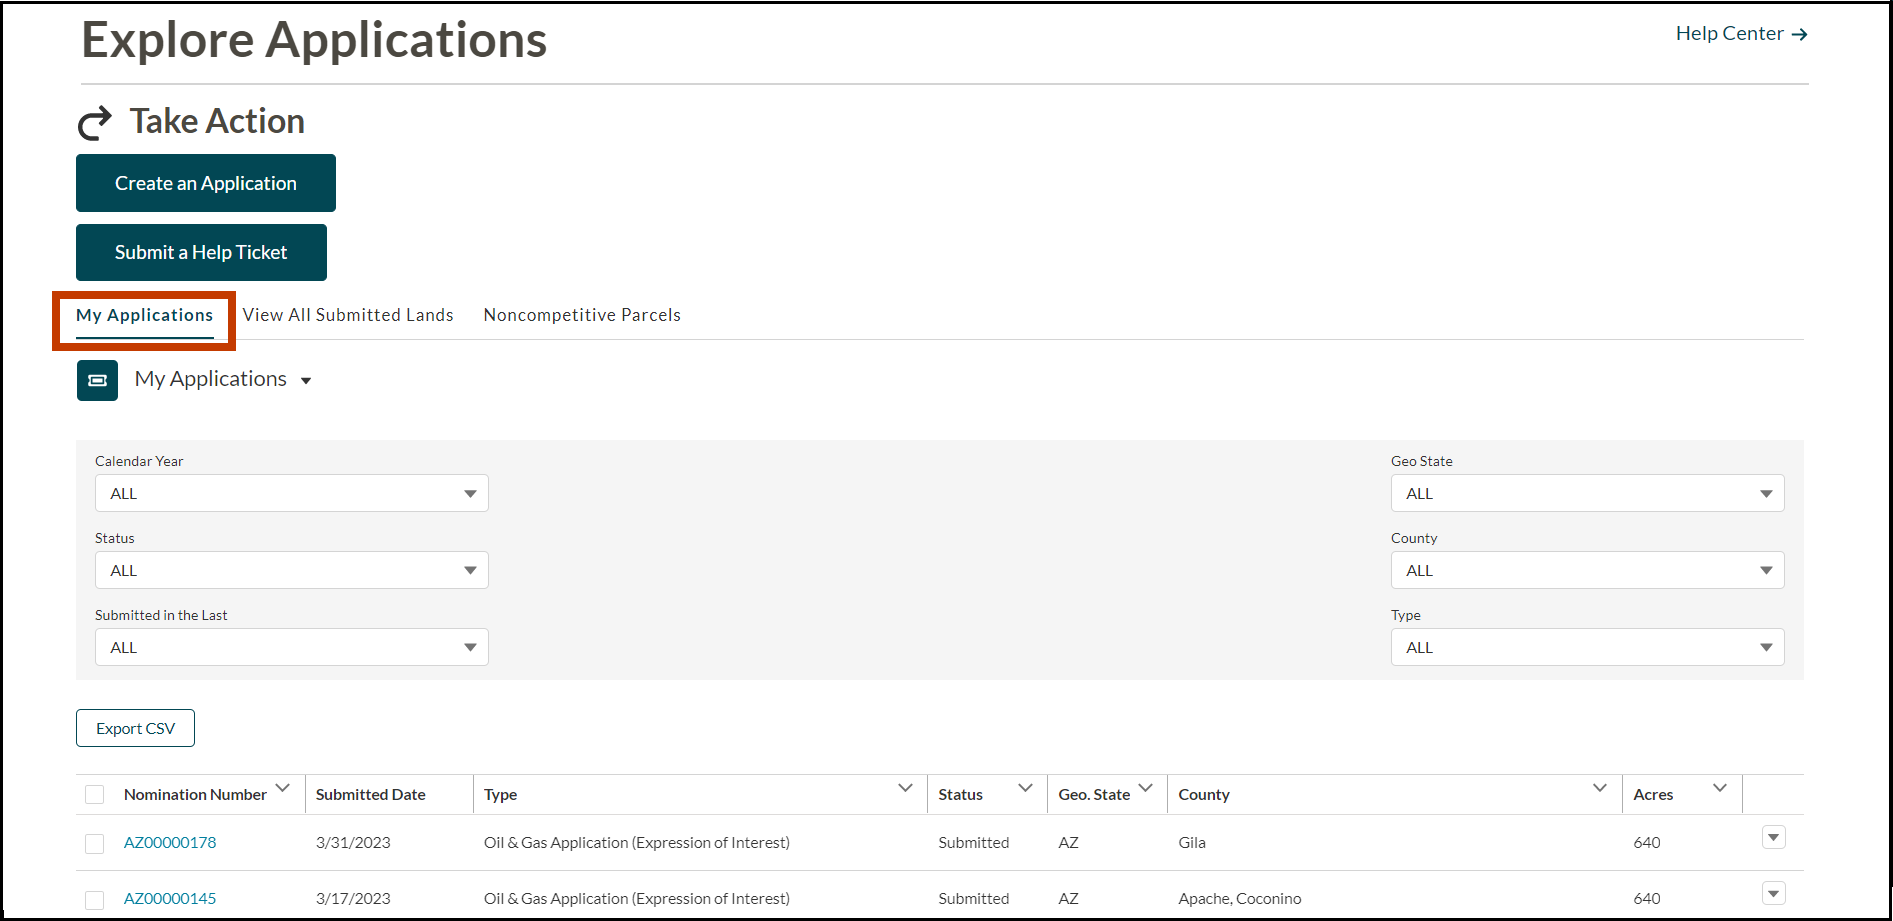The image size is (1893, 921).
Task: Open the Submitted in the Last dropdown
Action: tap(291, 648)
